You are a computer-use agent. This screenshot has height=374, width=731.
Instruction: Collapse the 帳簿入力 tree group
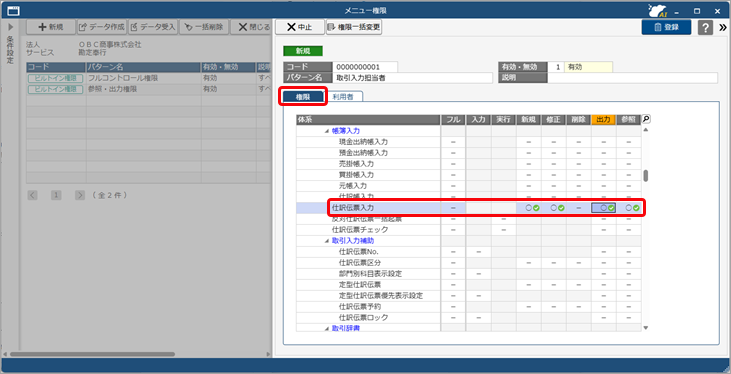click(327, 131)
